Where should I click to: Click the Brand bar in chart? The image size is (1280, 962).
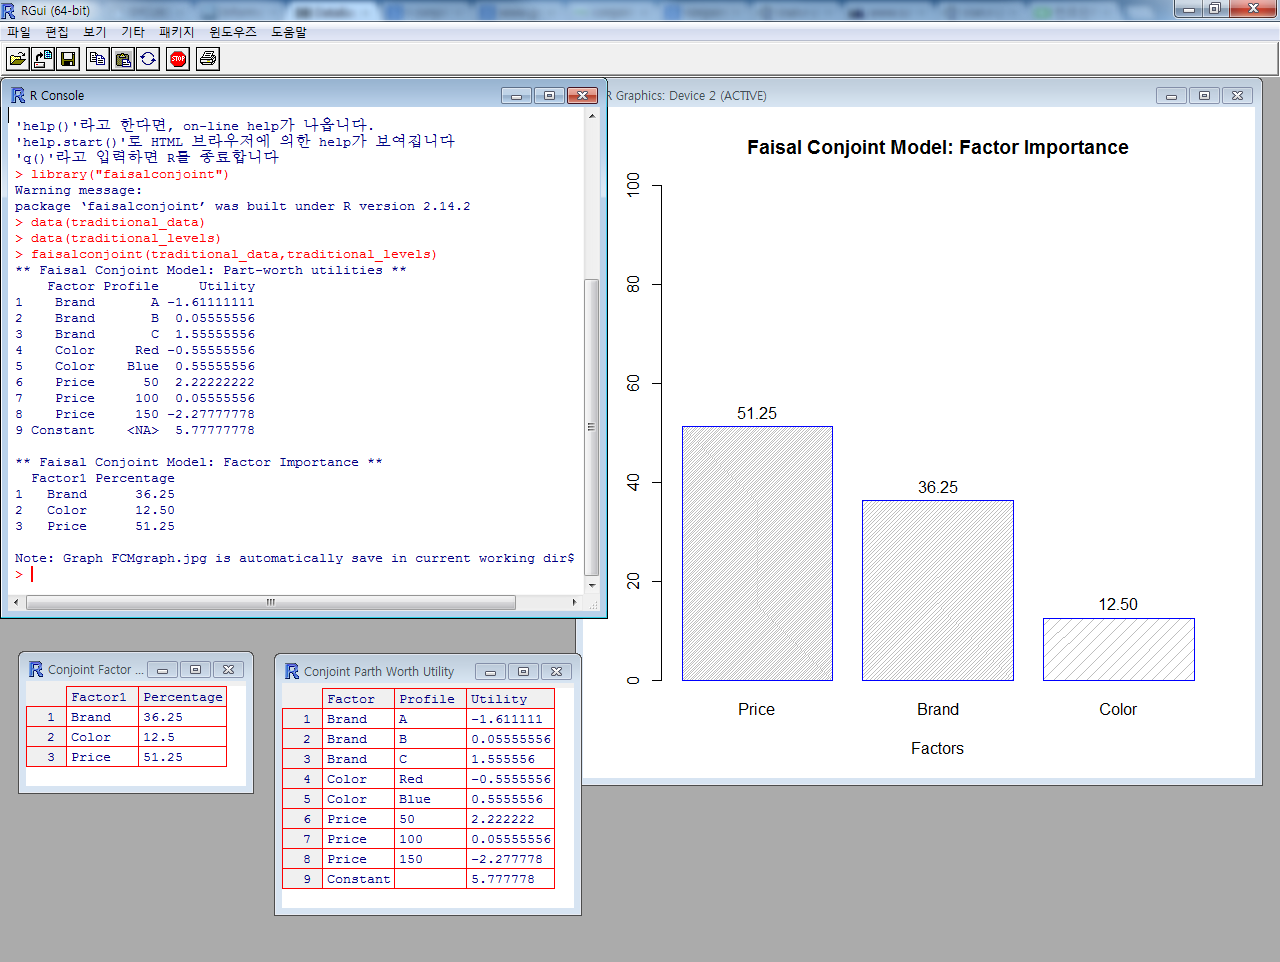pos(938,591)
